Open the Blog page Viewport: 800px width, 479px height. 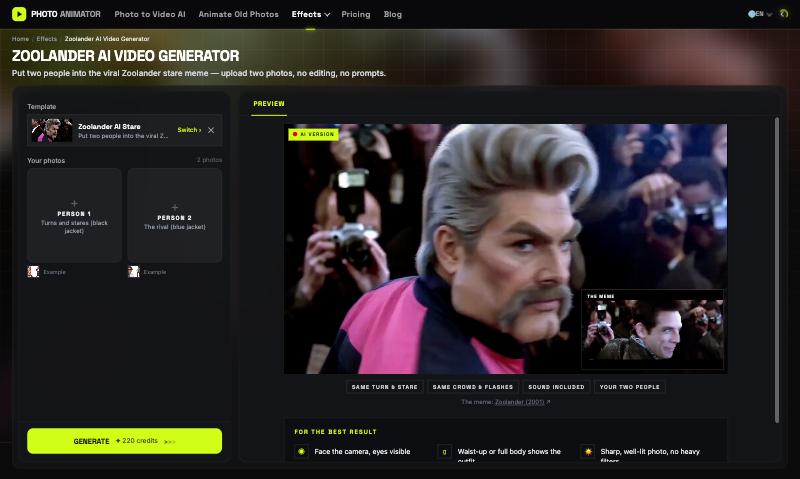(392, 14)
